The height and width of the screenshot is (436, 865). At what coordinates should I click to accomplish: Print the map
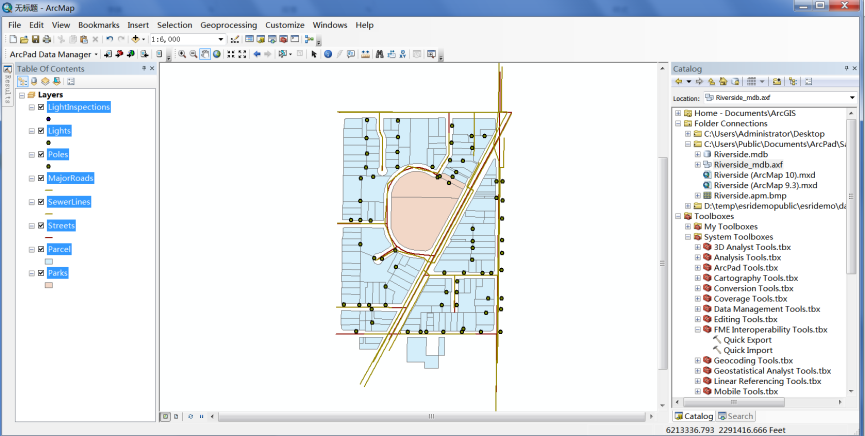tap(46, 39)
